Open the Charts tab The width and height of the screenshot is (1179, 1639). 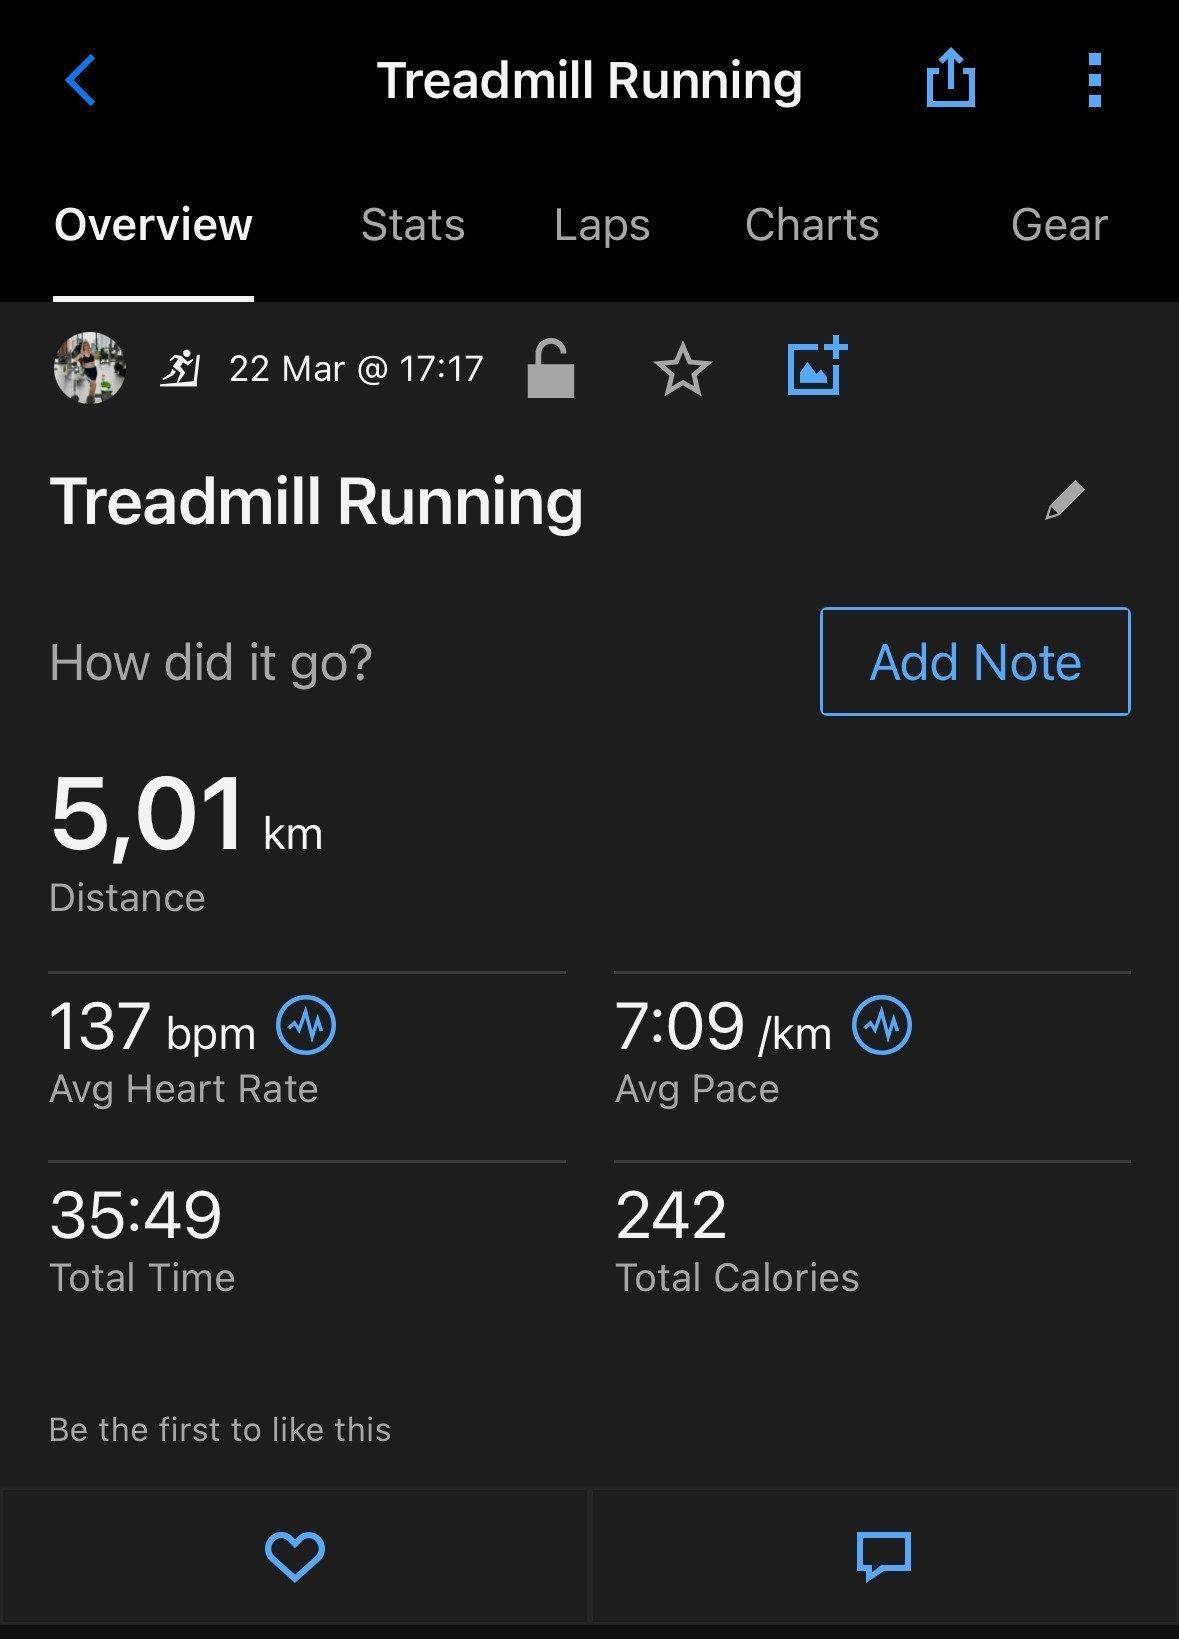pos(812,225)
